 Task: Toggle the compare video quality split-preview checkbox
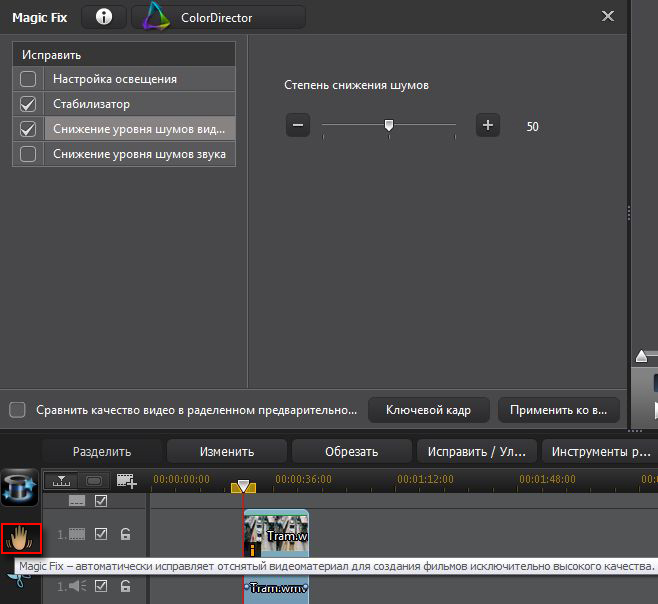(17, 410)
